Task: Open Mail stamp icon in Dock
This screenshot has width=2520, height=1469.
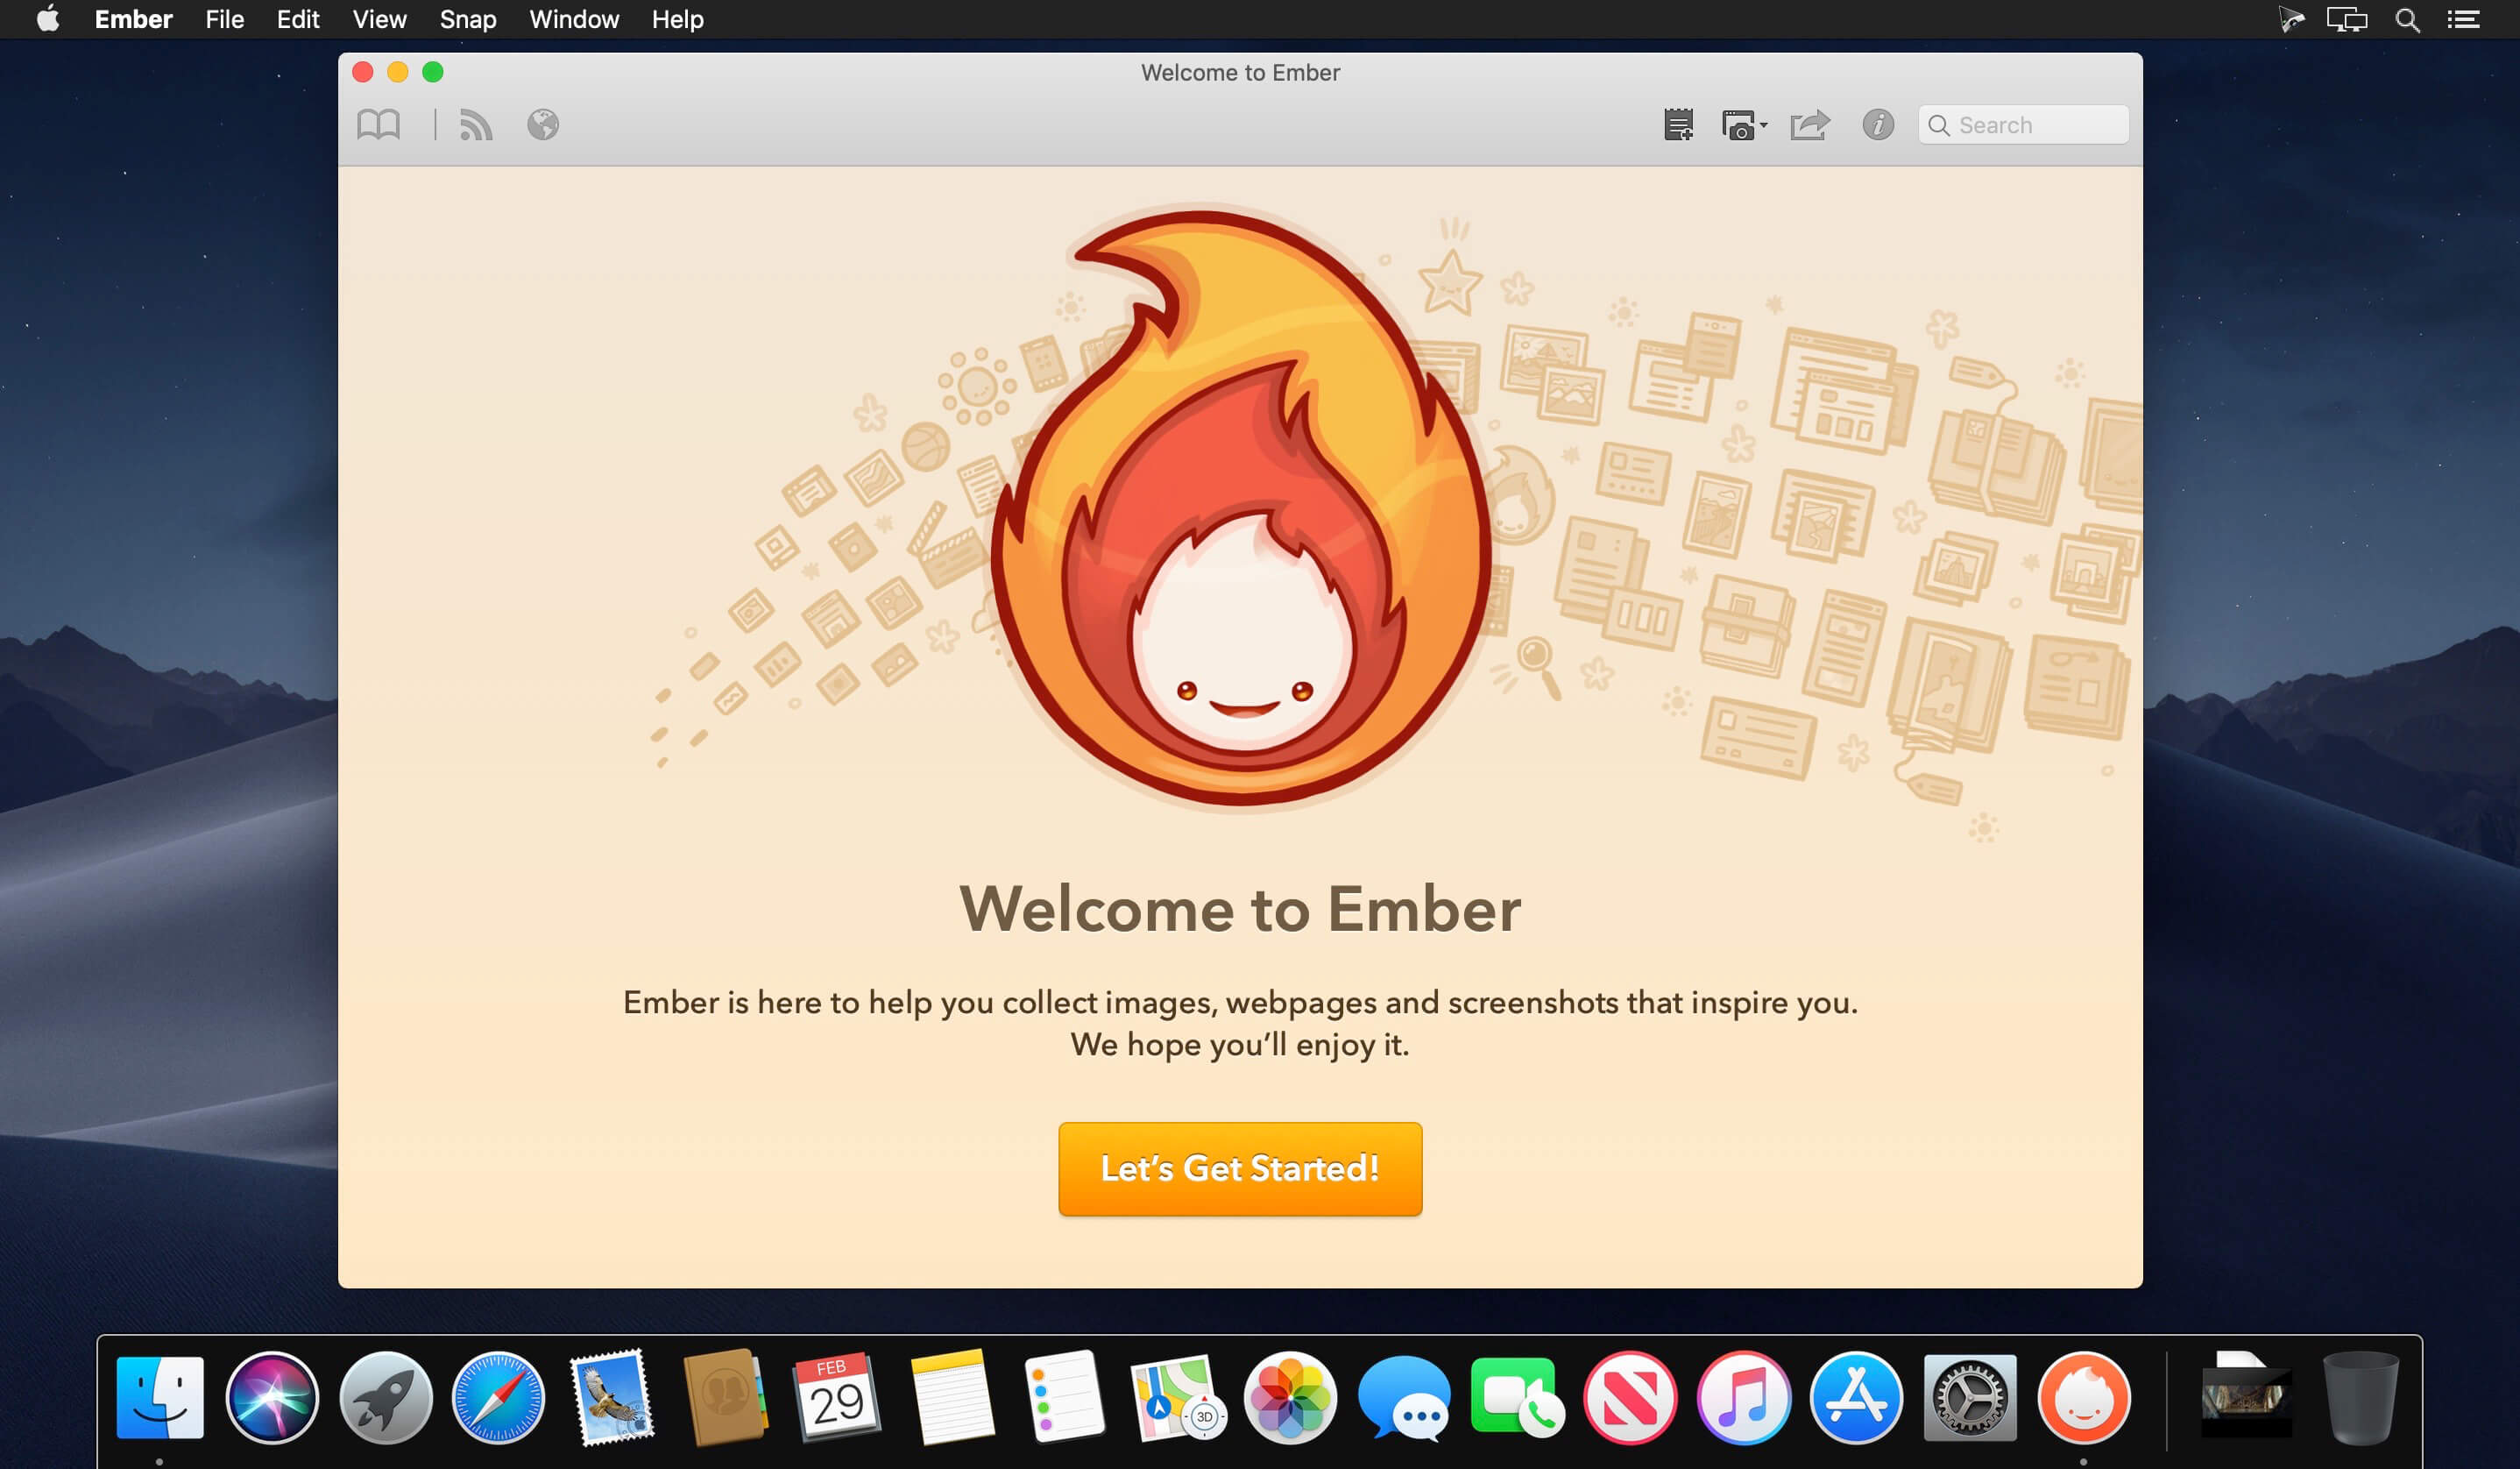Action: pos(612,1397)
